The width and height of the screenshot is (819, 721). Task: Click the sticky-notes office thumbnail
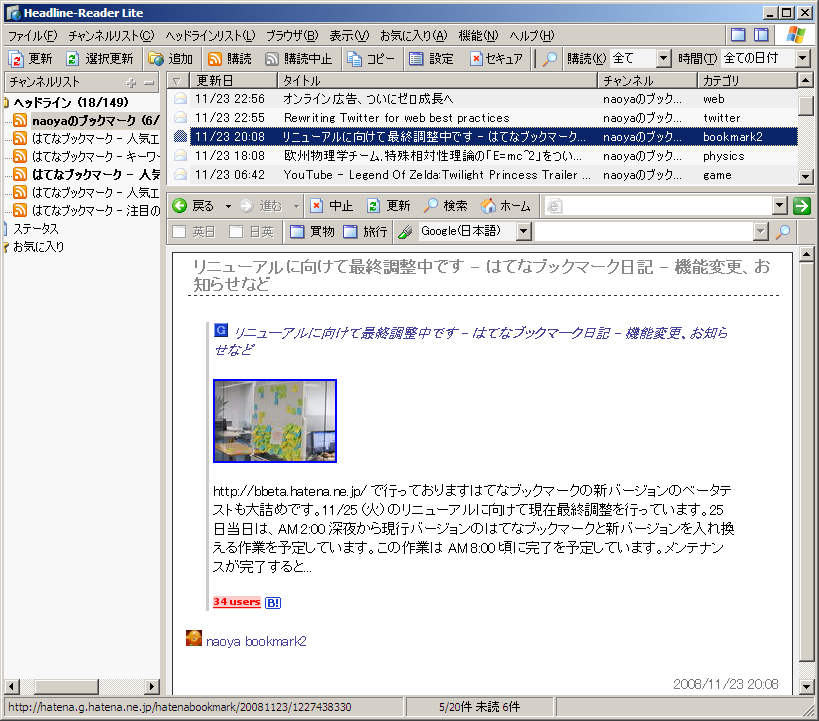[x=275, y=421]
